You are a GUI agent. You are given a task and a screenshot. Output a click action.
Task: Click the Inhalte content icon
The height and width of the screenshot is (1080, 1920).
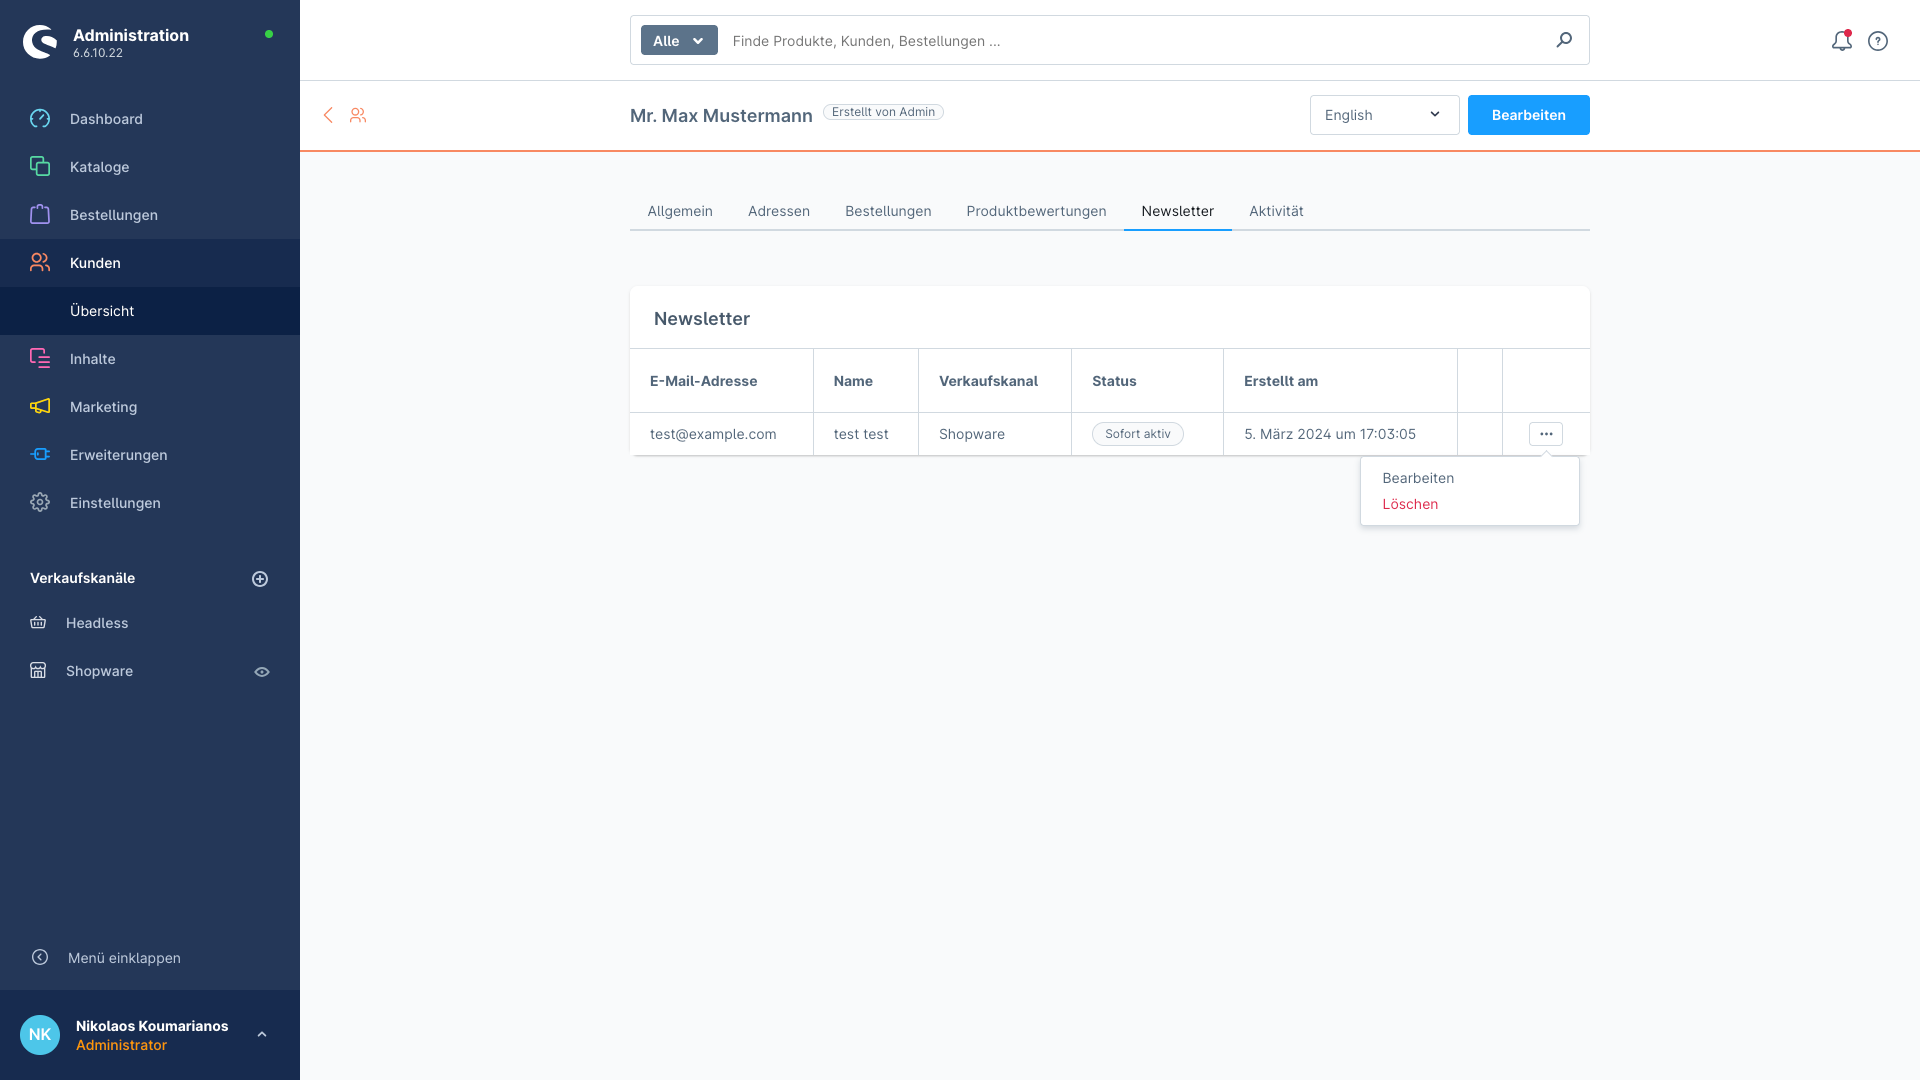pos(40,359)
